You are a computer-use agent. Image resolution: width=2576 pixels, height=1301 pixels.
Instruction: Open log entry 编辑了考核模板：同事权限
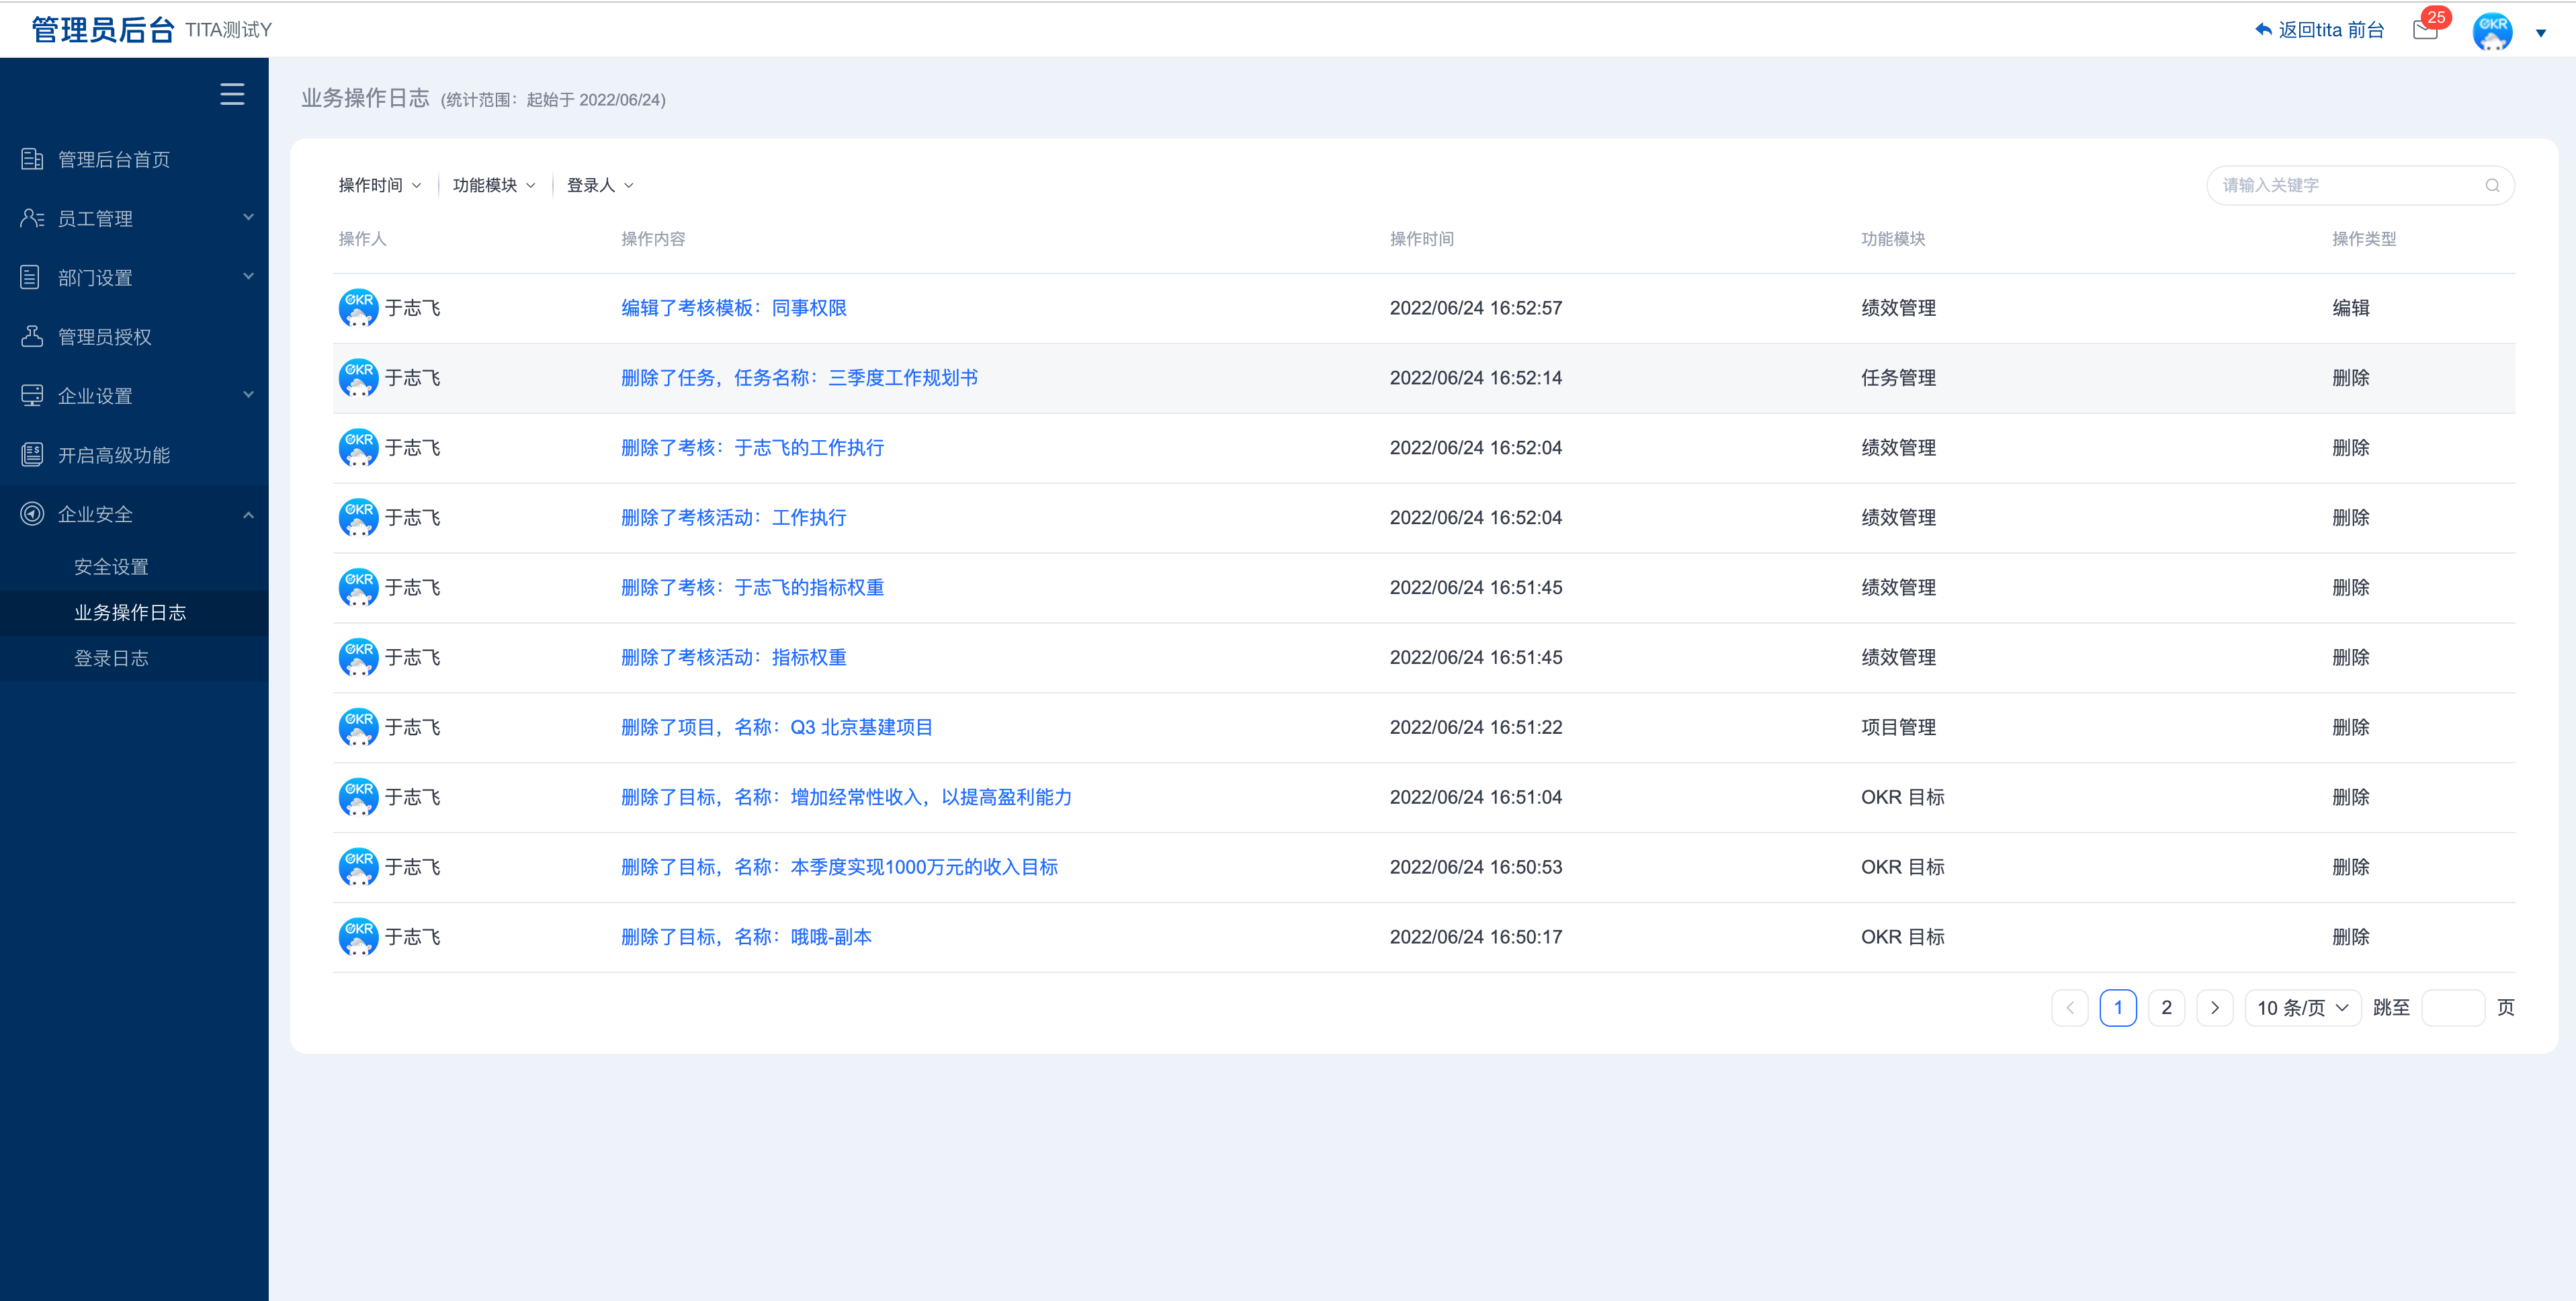click(734, 308)
